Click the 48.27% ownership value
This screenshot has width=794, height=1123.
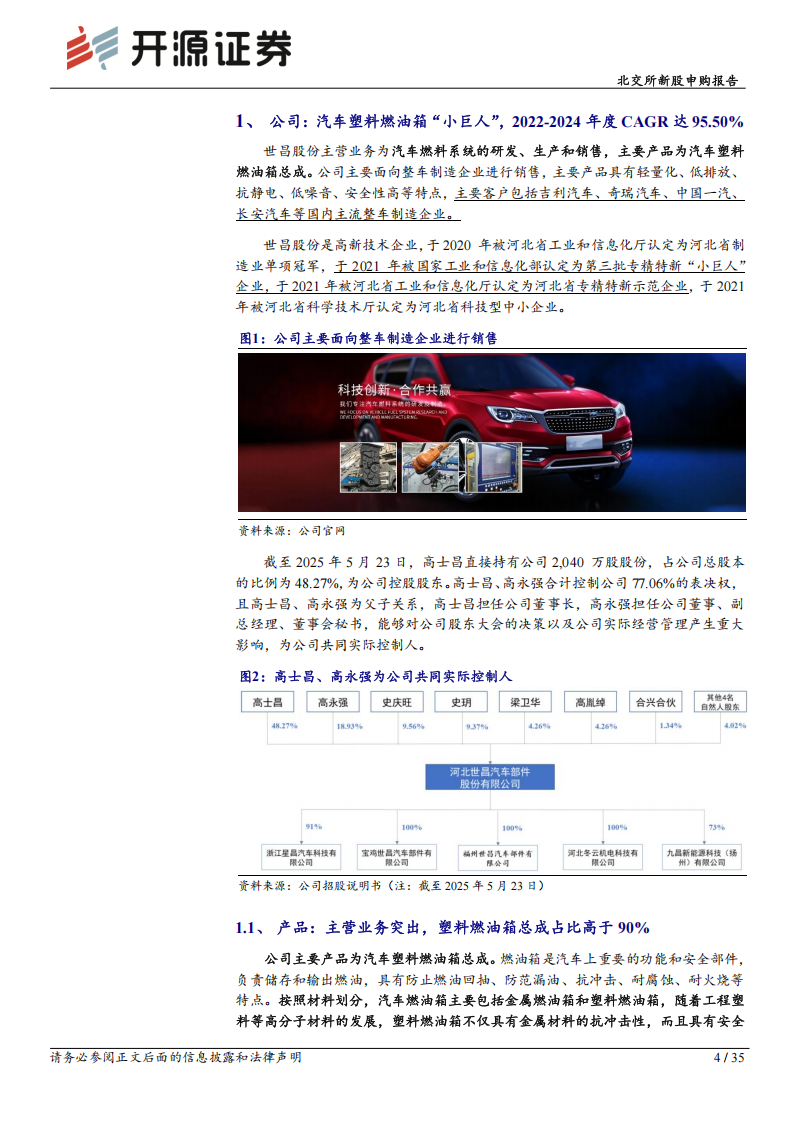point(284,726)
